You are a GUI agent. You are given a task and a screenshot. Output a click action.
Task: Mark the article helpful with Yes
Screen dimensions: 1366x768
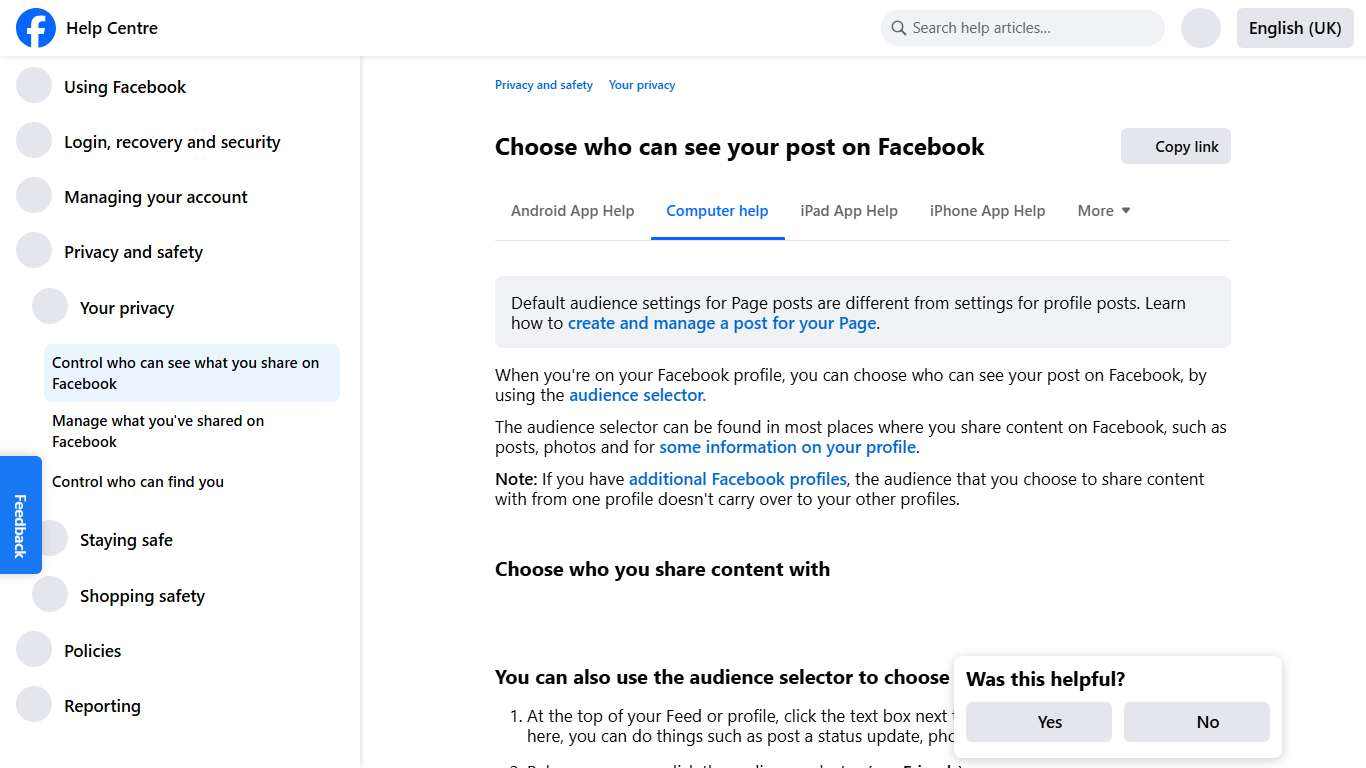coord(1038,721)
